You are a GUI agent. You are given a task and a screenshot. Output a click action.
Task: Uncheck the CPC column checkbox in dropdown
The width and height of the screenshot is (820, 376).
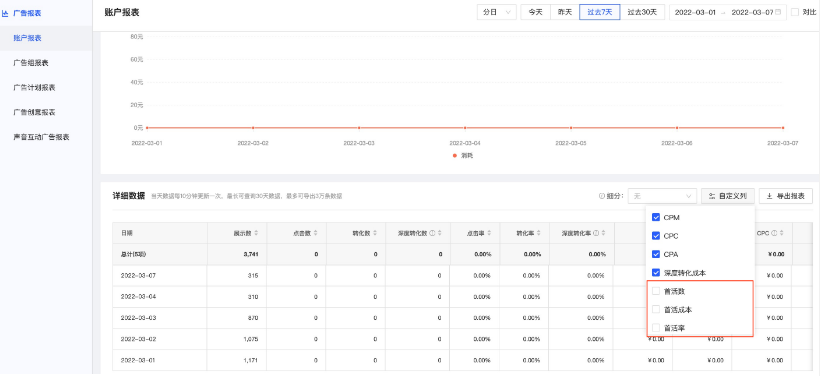click(x=656, y=236)
